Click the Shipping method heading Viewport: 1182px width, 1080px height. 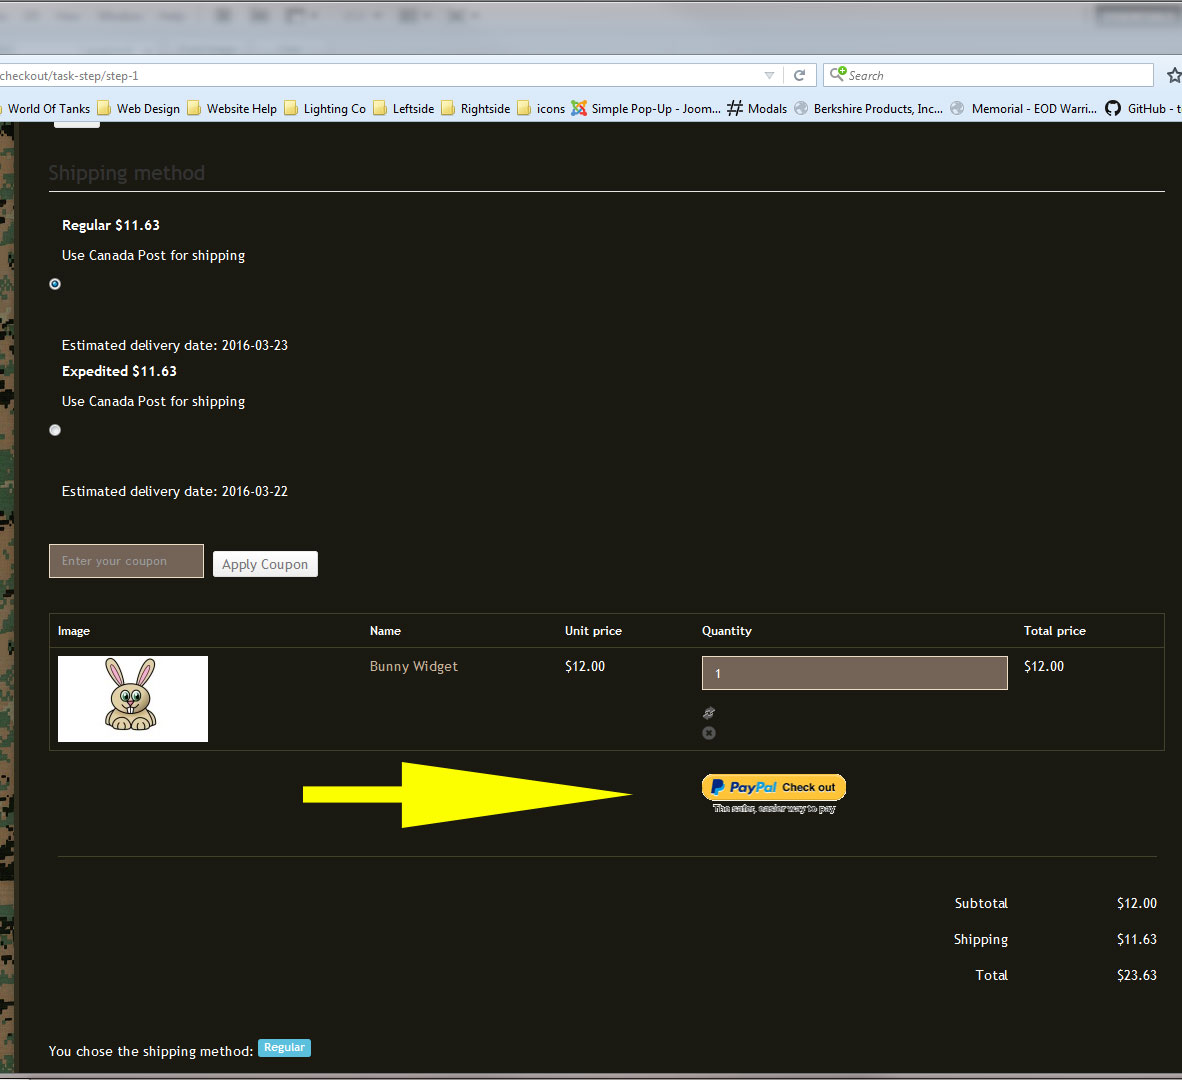click(x=127, y=173)
